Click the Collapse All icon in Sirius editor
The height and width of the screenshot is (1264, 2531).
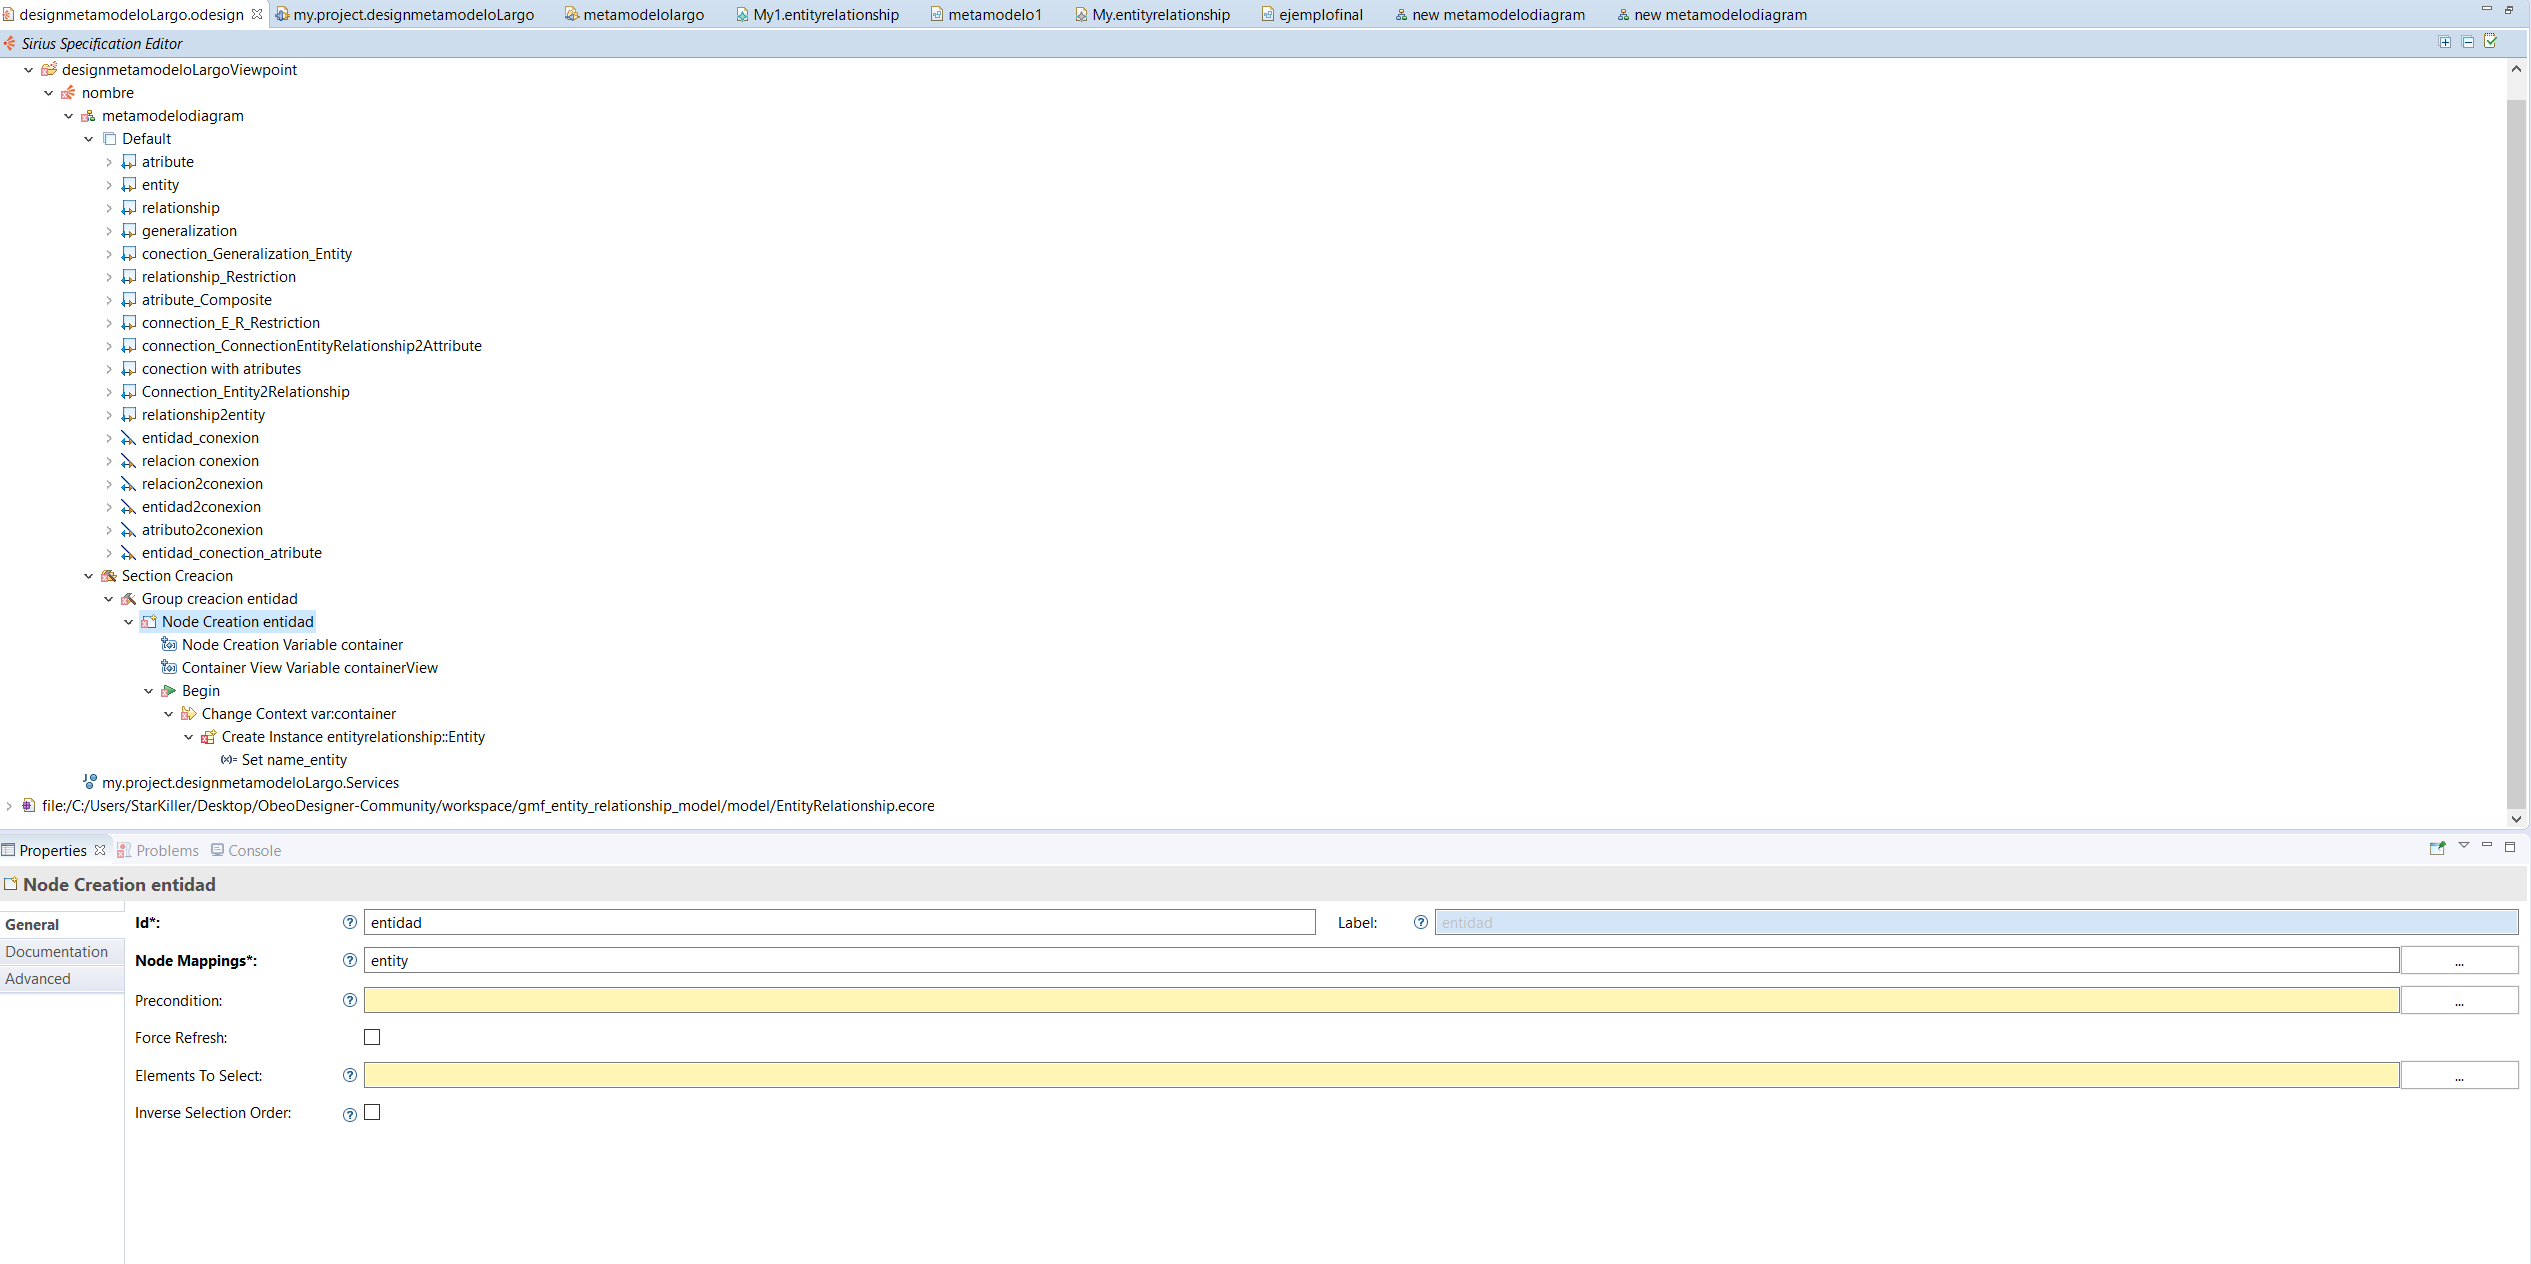point(2468,42)
